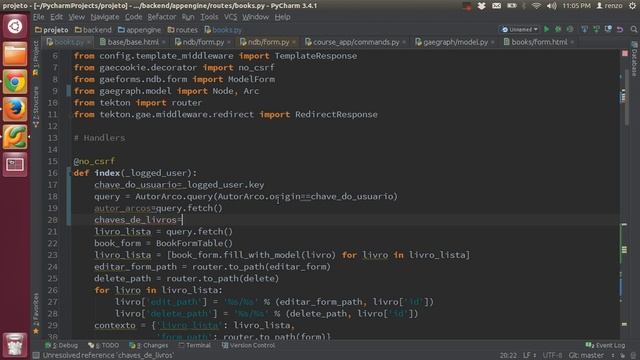Click the def index line in editor
Image resolution: width=640 pixels, height=360 pixels.
pyautogui.click(x=135, y=173)
